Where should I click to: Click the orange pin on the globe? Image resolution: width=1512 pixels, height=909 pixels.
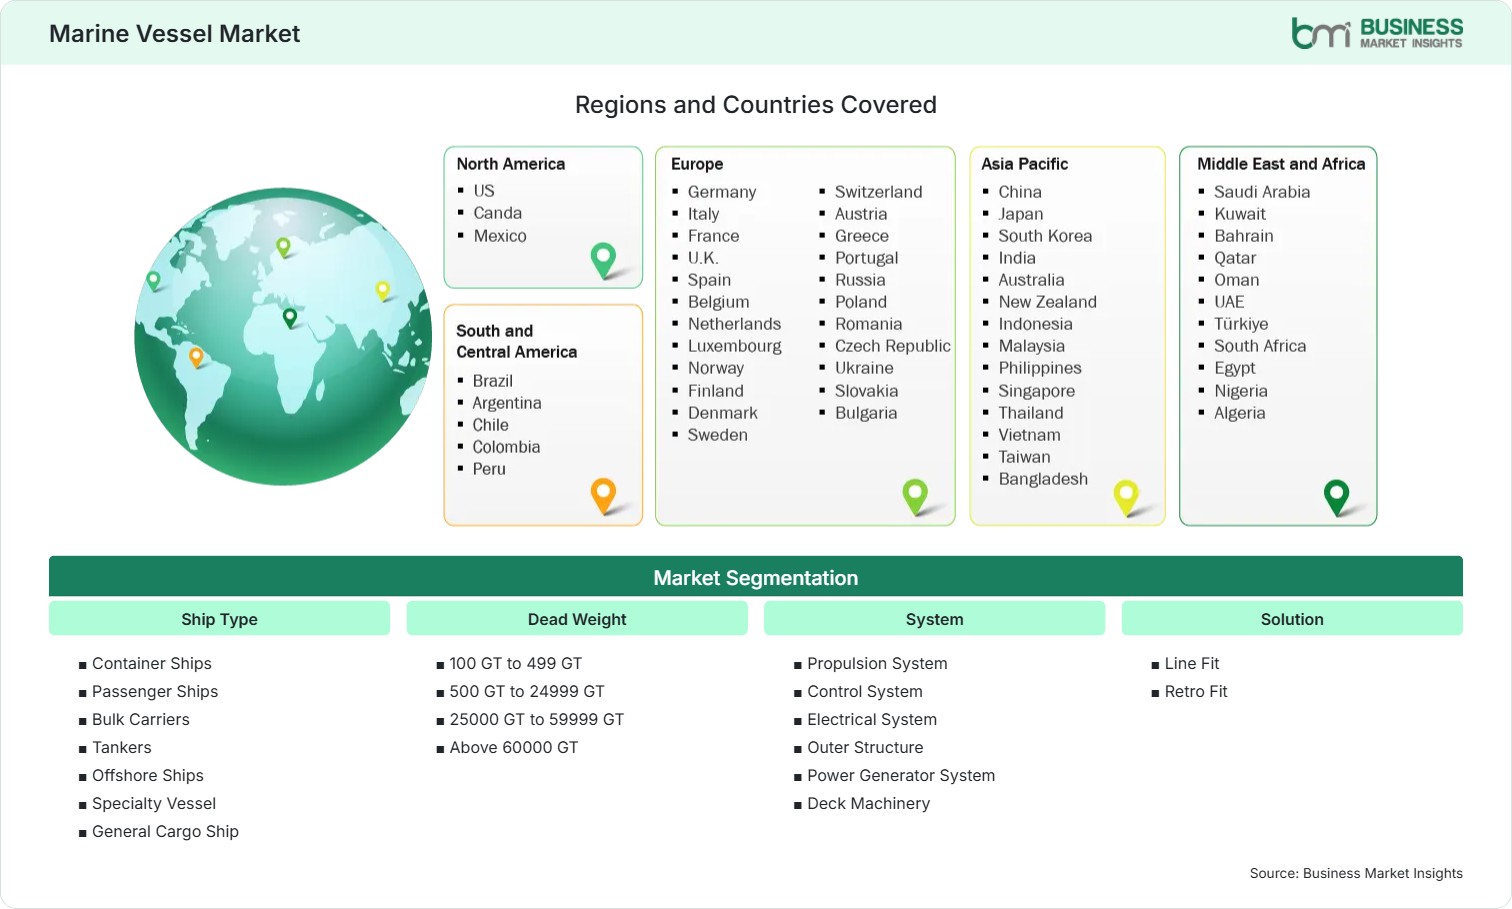pyautogui.click(x=196, y=357)
